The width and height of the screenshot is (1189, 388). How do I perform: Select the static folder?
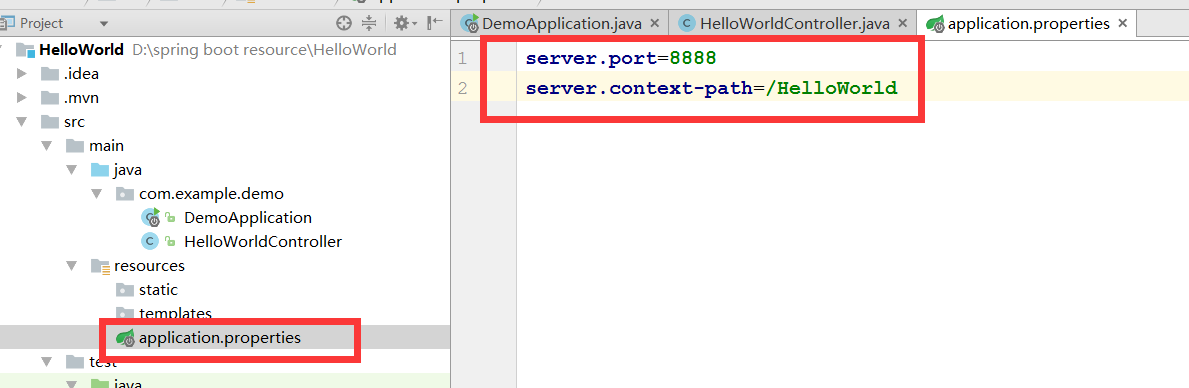coord(158,289)
